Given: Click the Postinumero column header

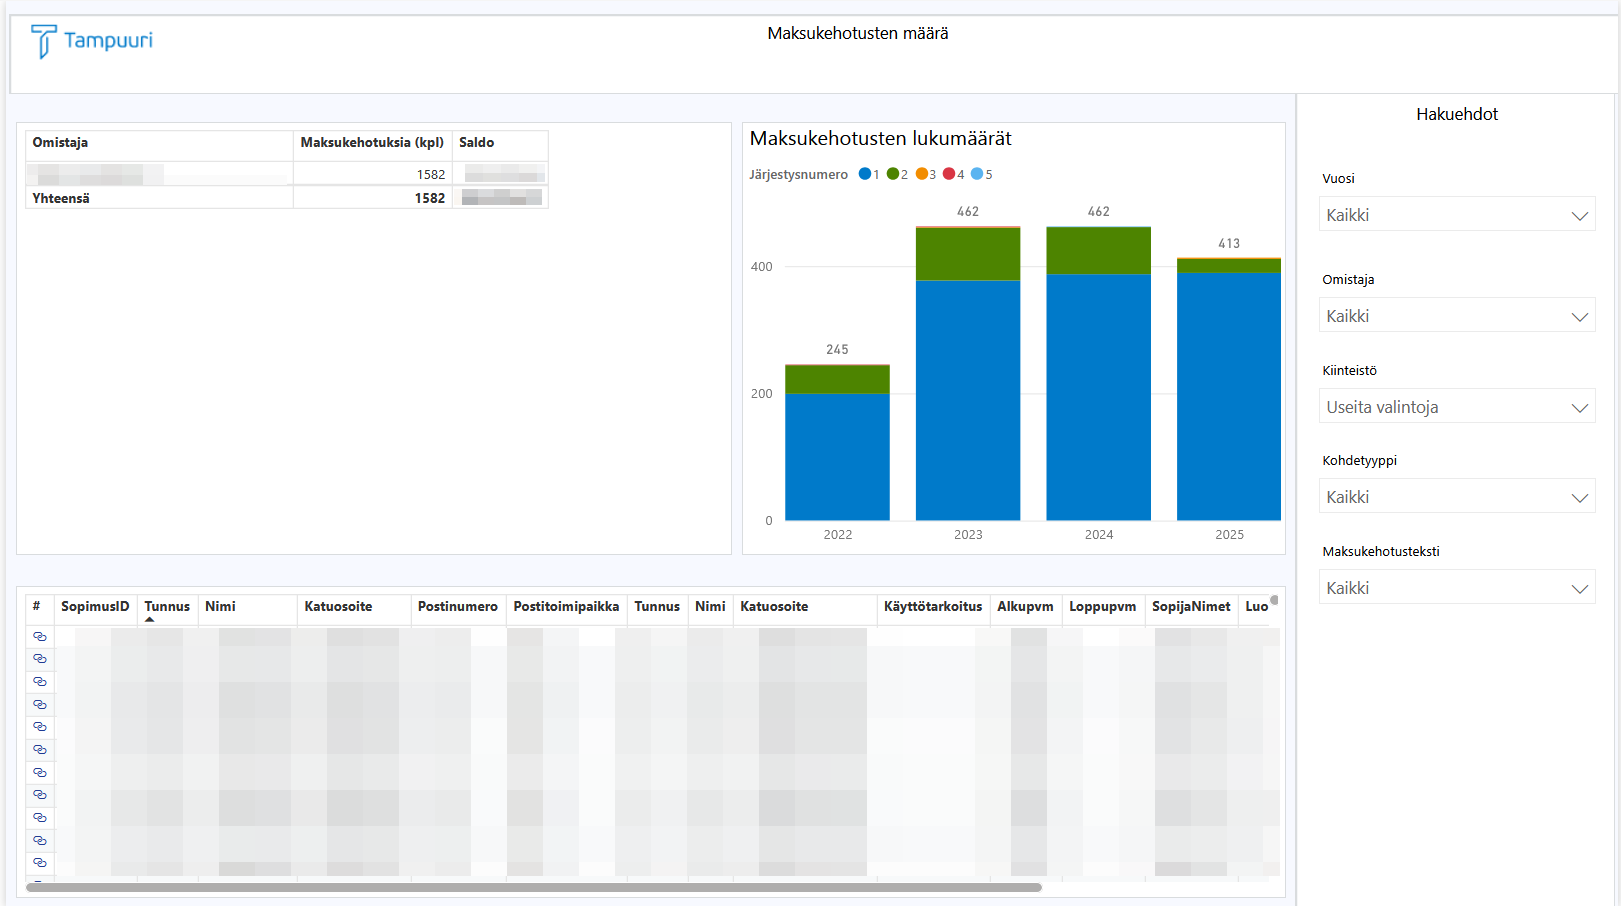Looking at the screenshot, I should pyautogui.click(x=457, y=606).
